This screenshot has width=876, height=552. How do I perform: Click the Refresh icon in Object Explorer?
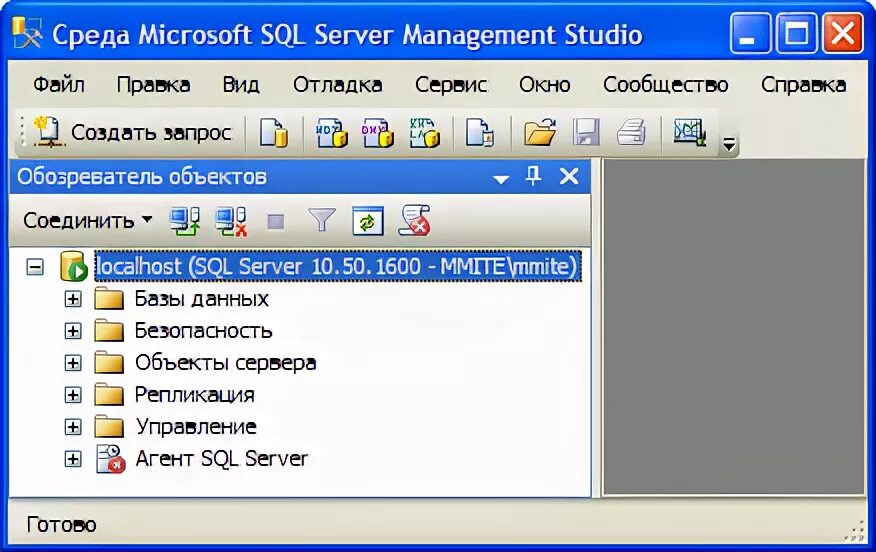tap(368, 221)
